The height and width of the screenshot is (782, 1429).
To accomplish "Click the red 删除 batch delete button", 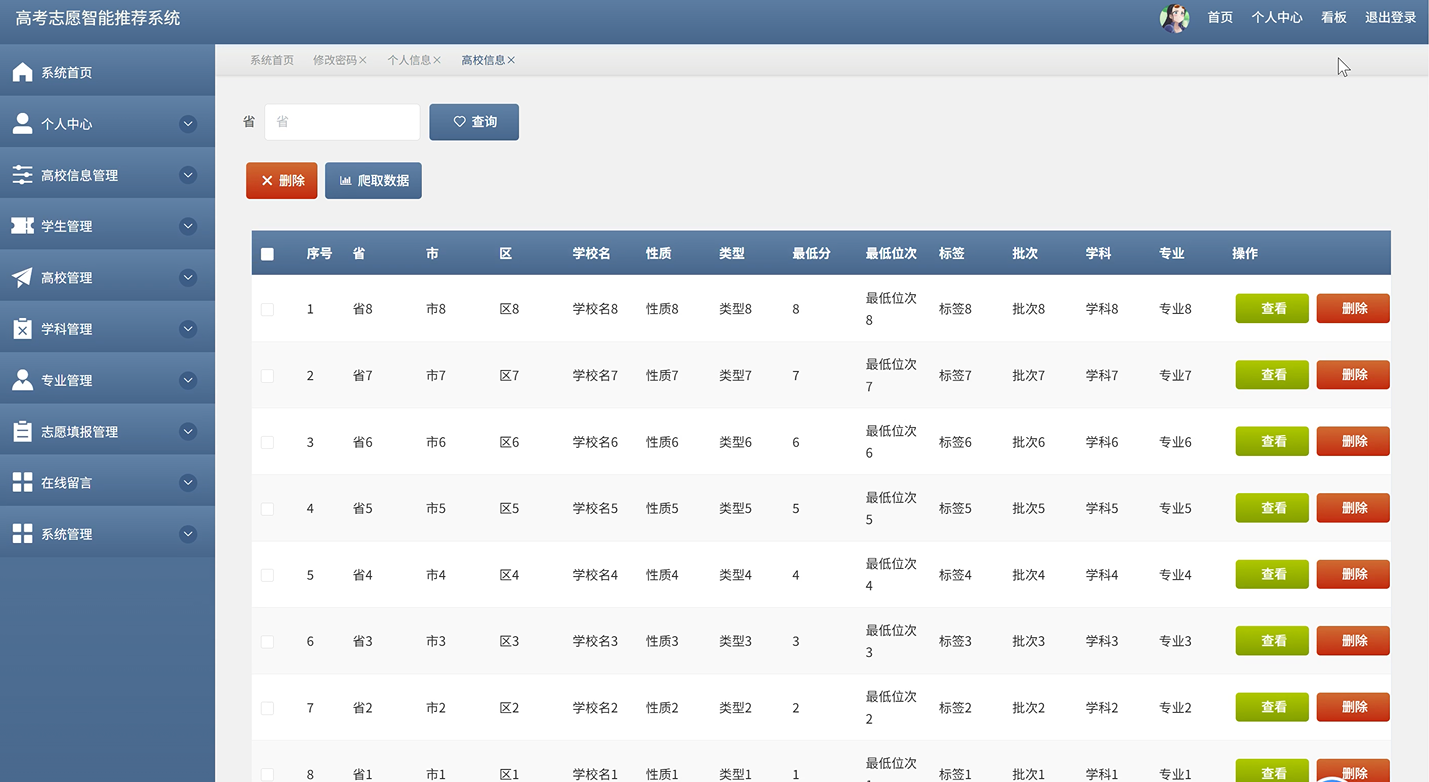I will tap(282, 181).
